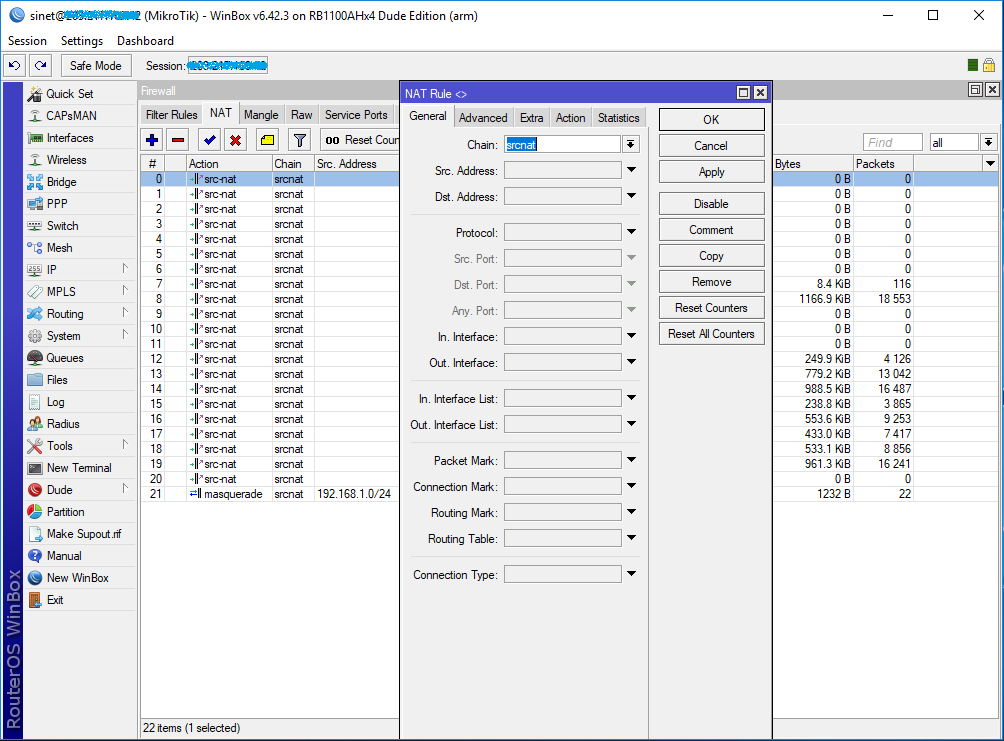Click the Find search field
Image resolution: width=1004 pixels, height=741 pixels.
coord(893,142)
